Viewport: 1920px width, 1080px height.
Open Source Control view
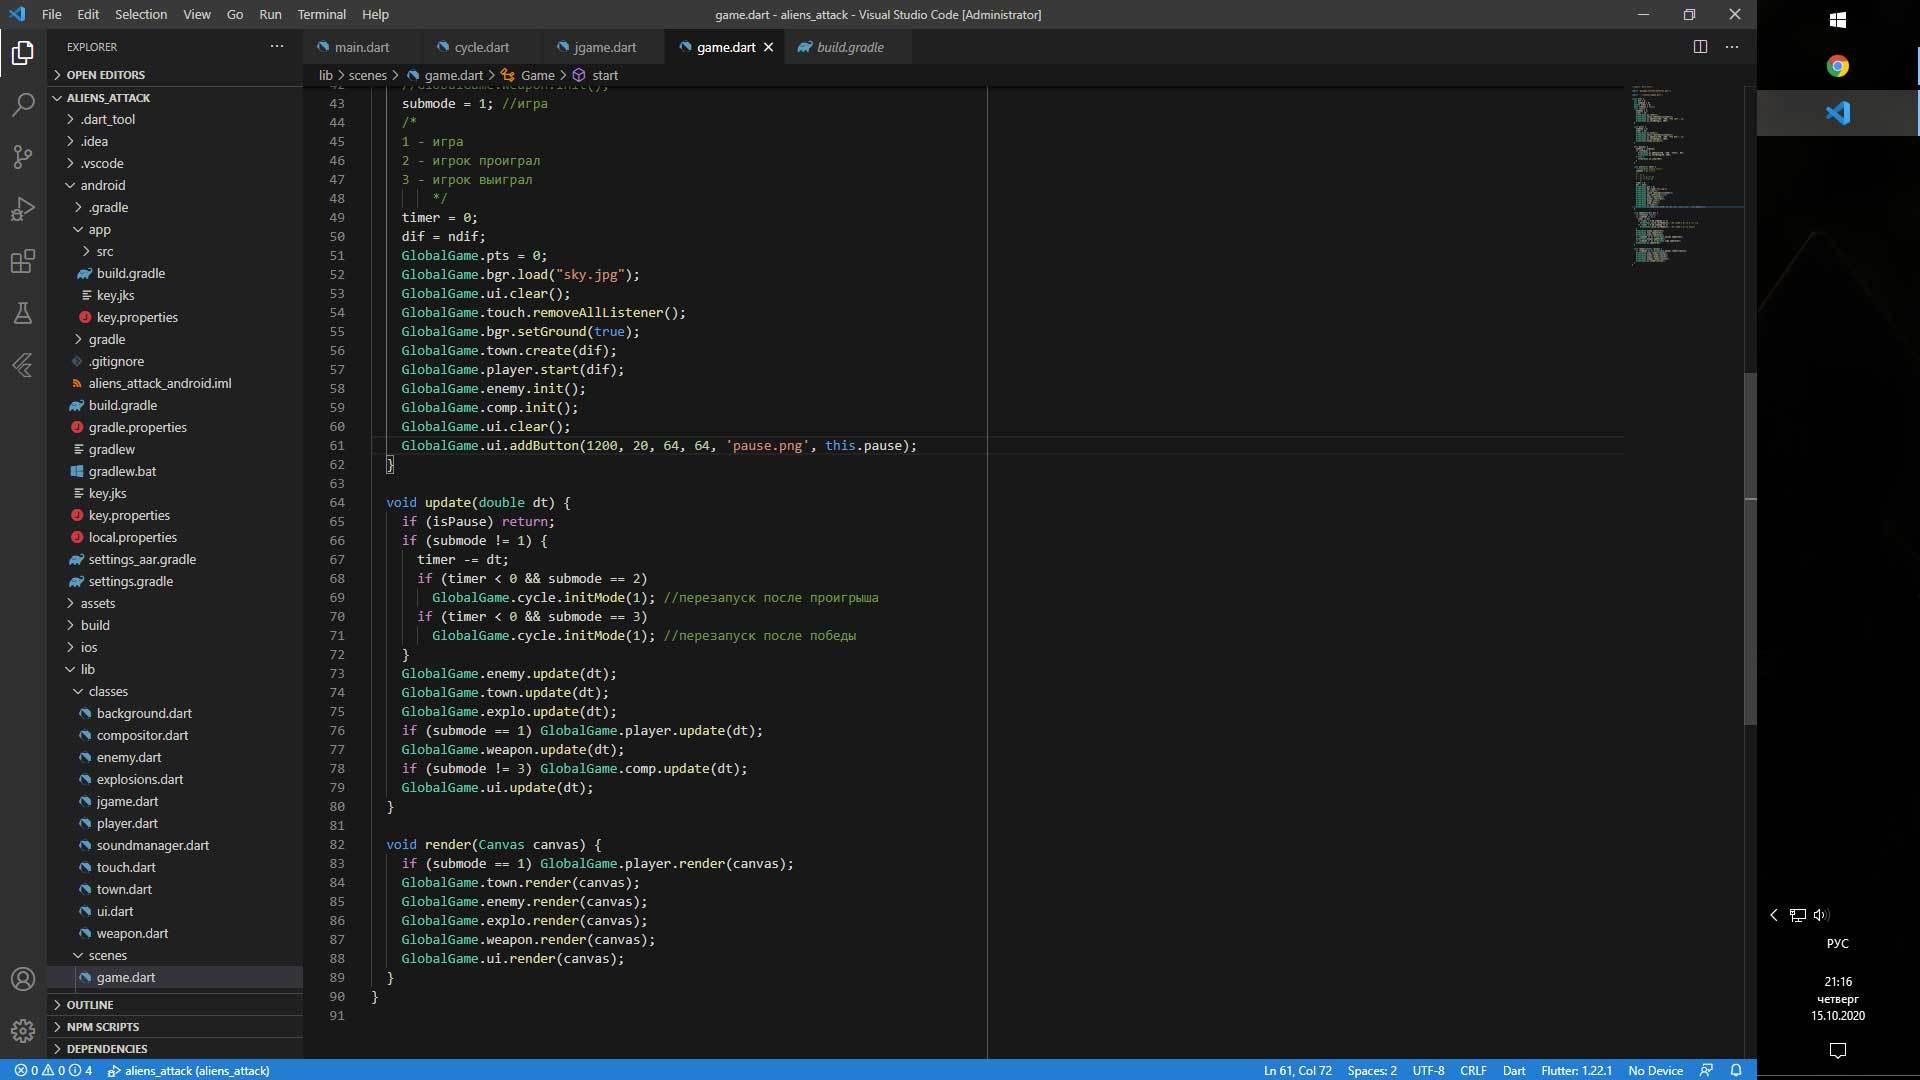tap(23, 156)
